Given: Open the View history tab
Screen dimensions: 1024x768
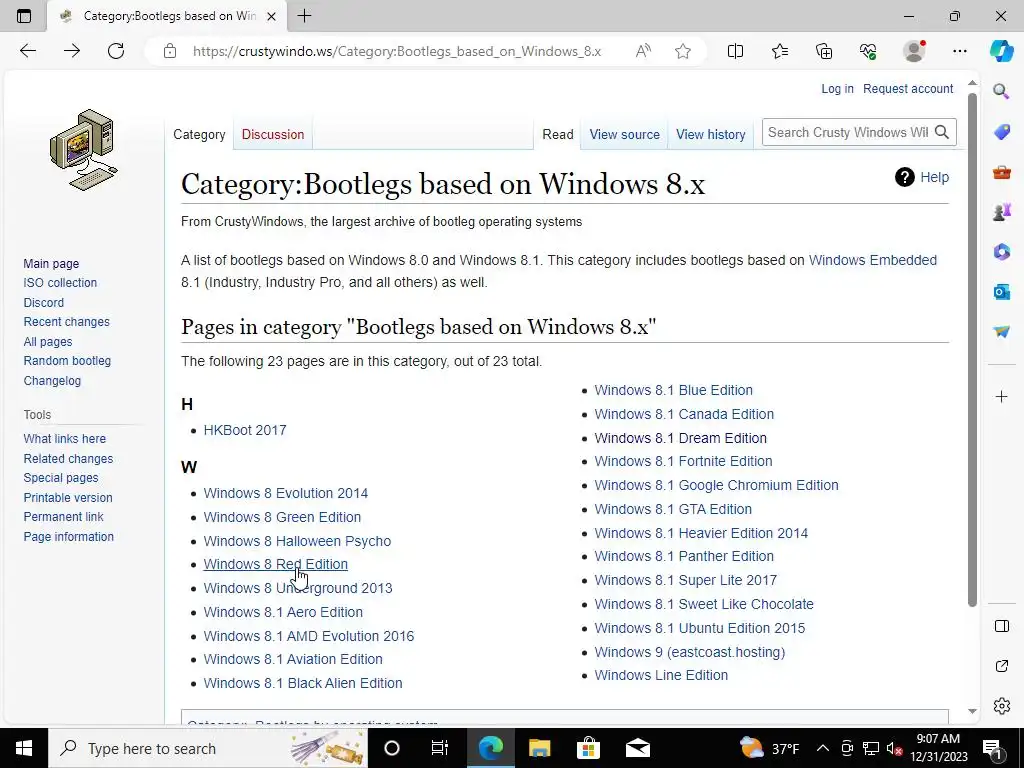Looking at the screenshot, I should (x=711, y=135).
